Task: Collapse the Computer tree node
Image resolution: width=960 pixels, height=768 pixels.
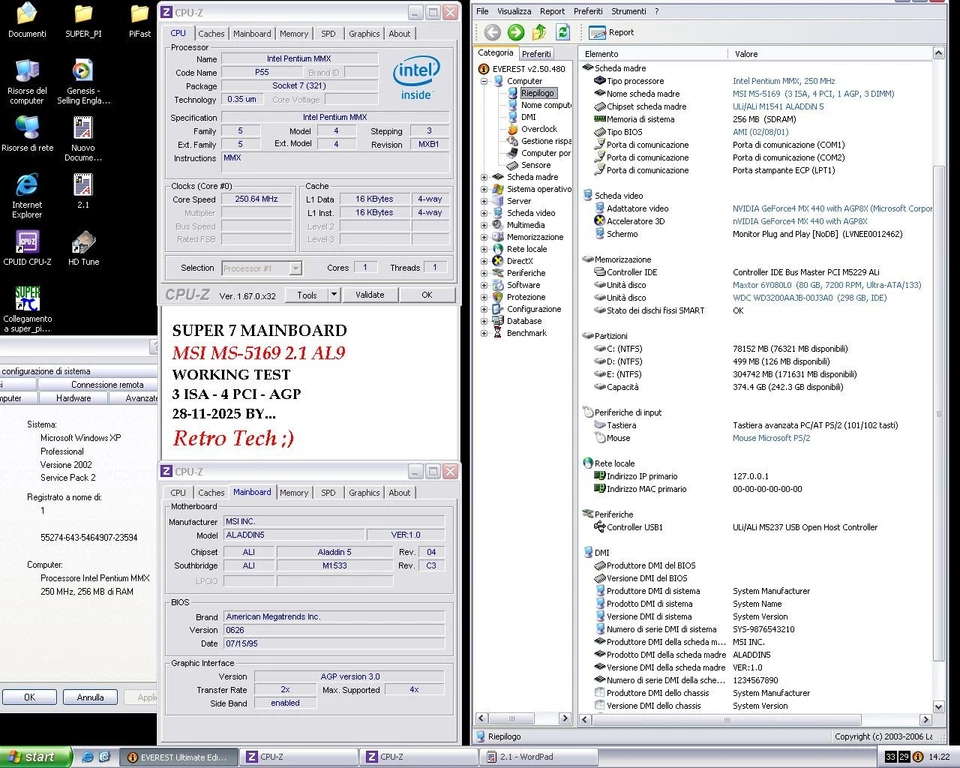Action: point(485,81)
